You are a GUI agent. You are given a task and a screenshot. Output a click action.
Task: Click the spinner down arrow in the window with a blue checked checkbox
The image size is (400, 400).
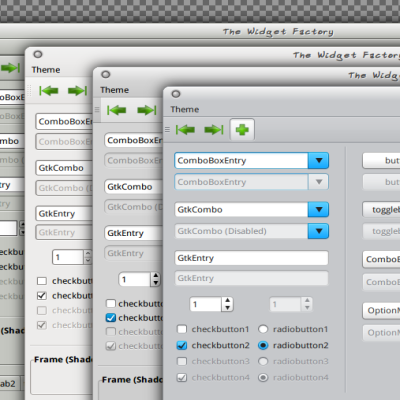click(x=155, y=283)
